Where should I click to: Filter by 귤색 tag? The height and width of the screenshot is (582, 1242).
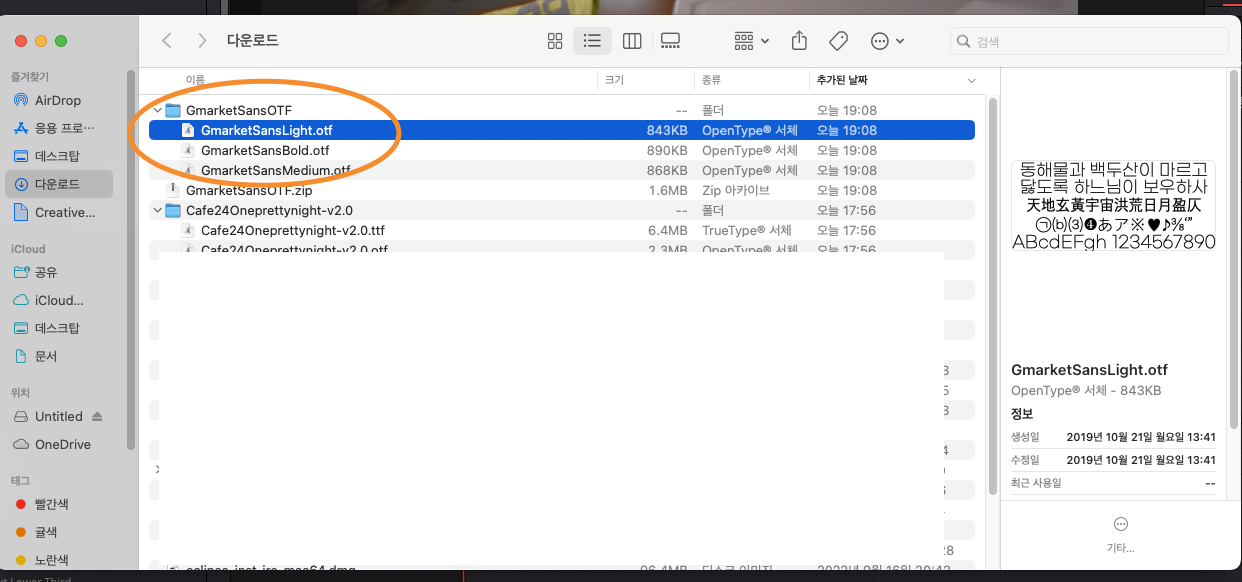click(x=58, y=532)
